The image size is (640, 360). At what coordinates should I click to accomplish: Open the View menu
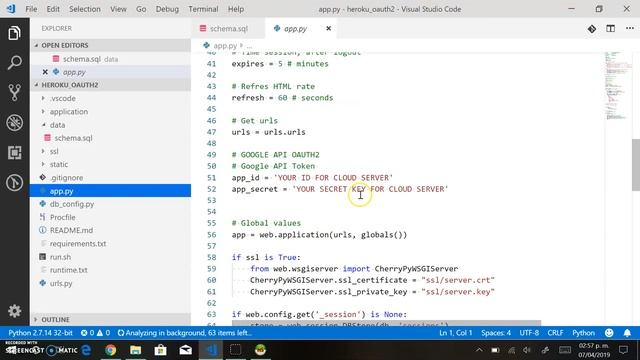click(x=118, y=9)
